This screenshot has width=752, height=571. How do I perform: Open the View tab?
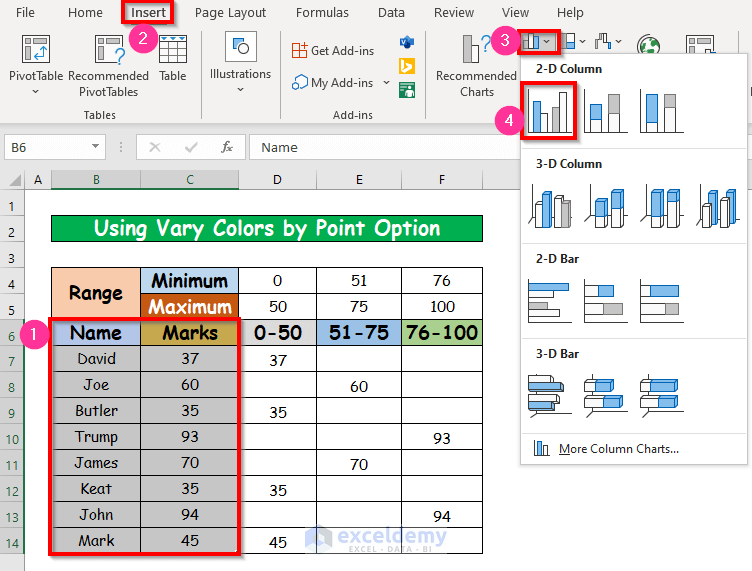coord(515,12)
